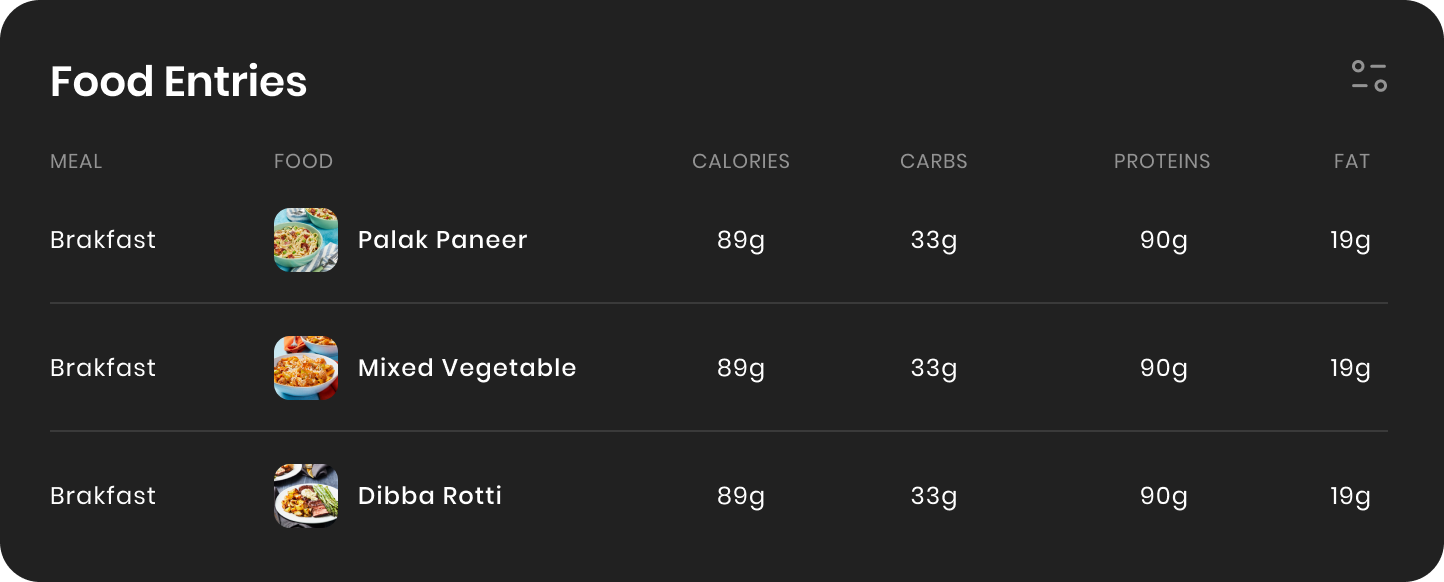The height and width of the screenshot is (582, 1444).
Task: Click the Mixed Vegetable food thumbnail
Action: (306, 368)
